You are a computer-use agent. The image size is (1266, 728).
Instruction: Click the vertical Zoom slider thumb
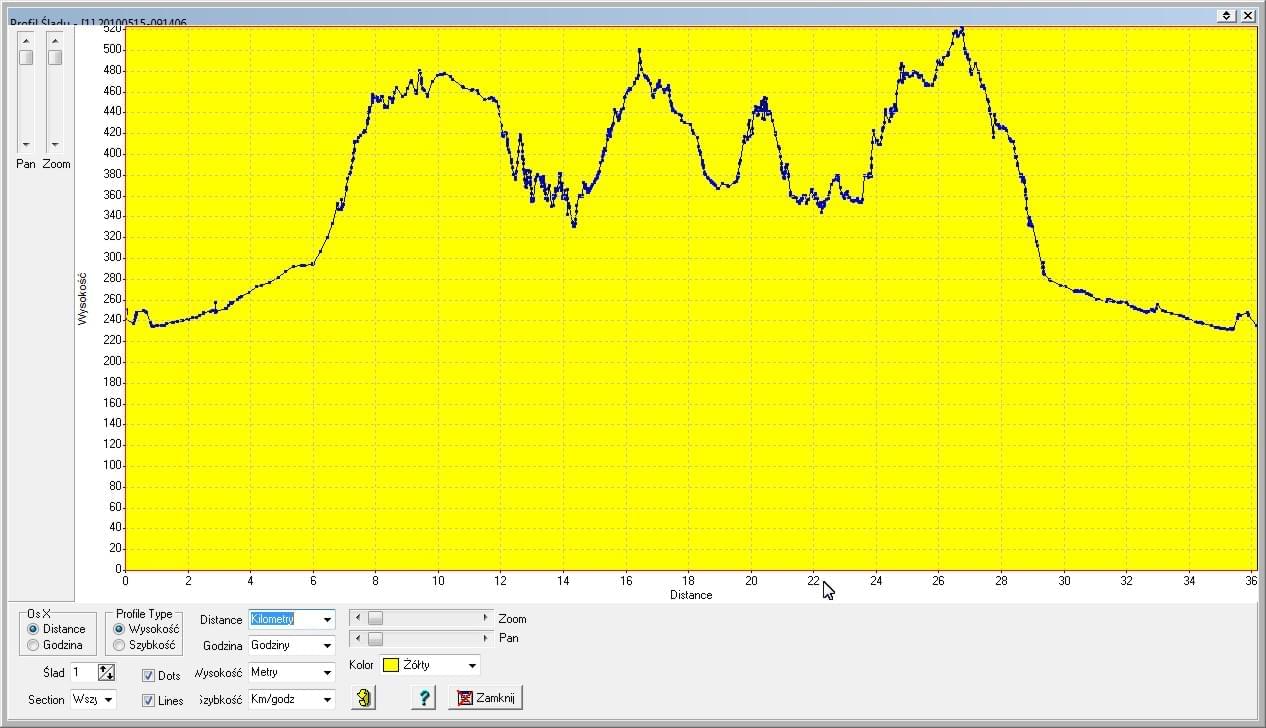[55, 57]
